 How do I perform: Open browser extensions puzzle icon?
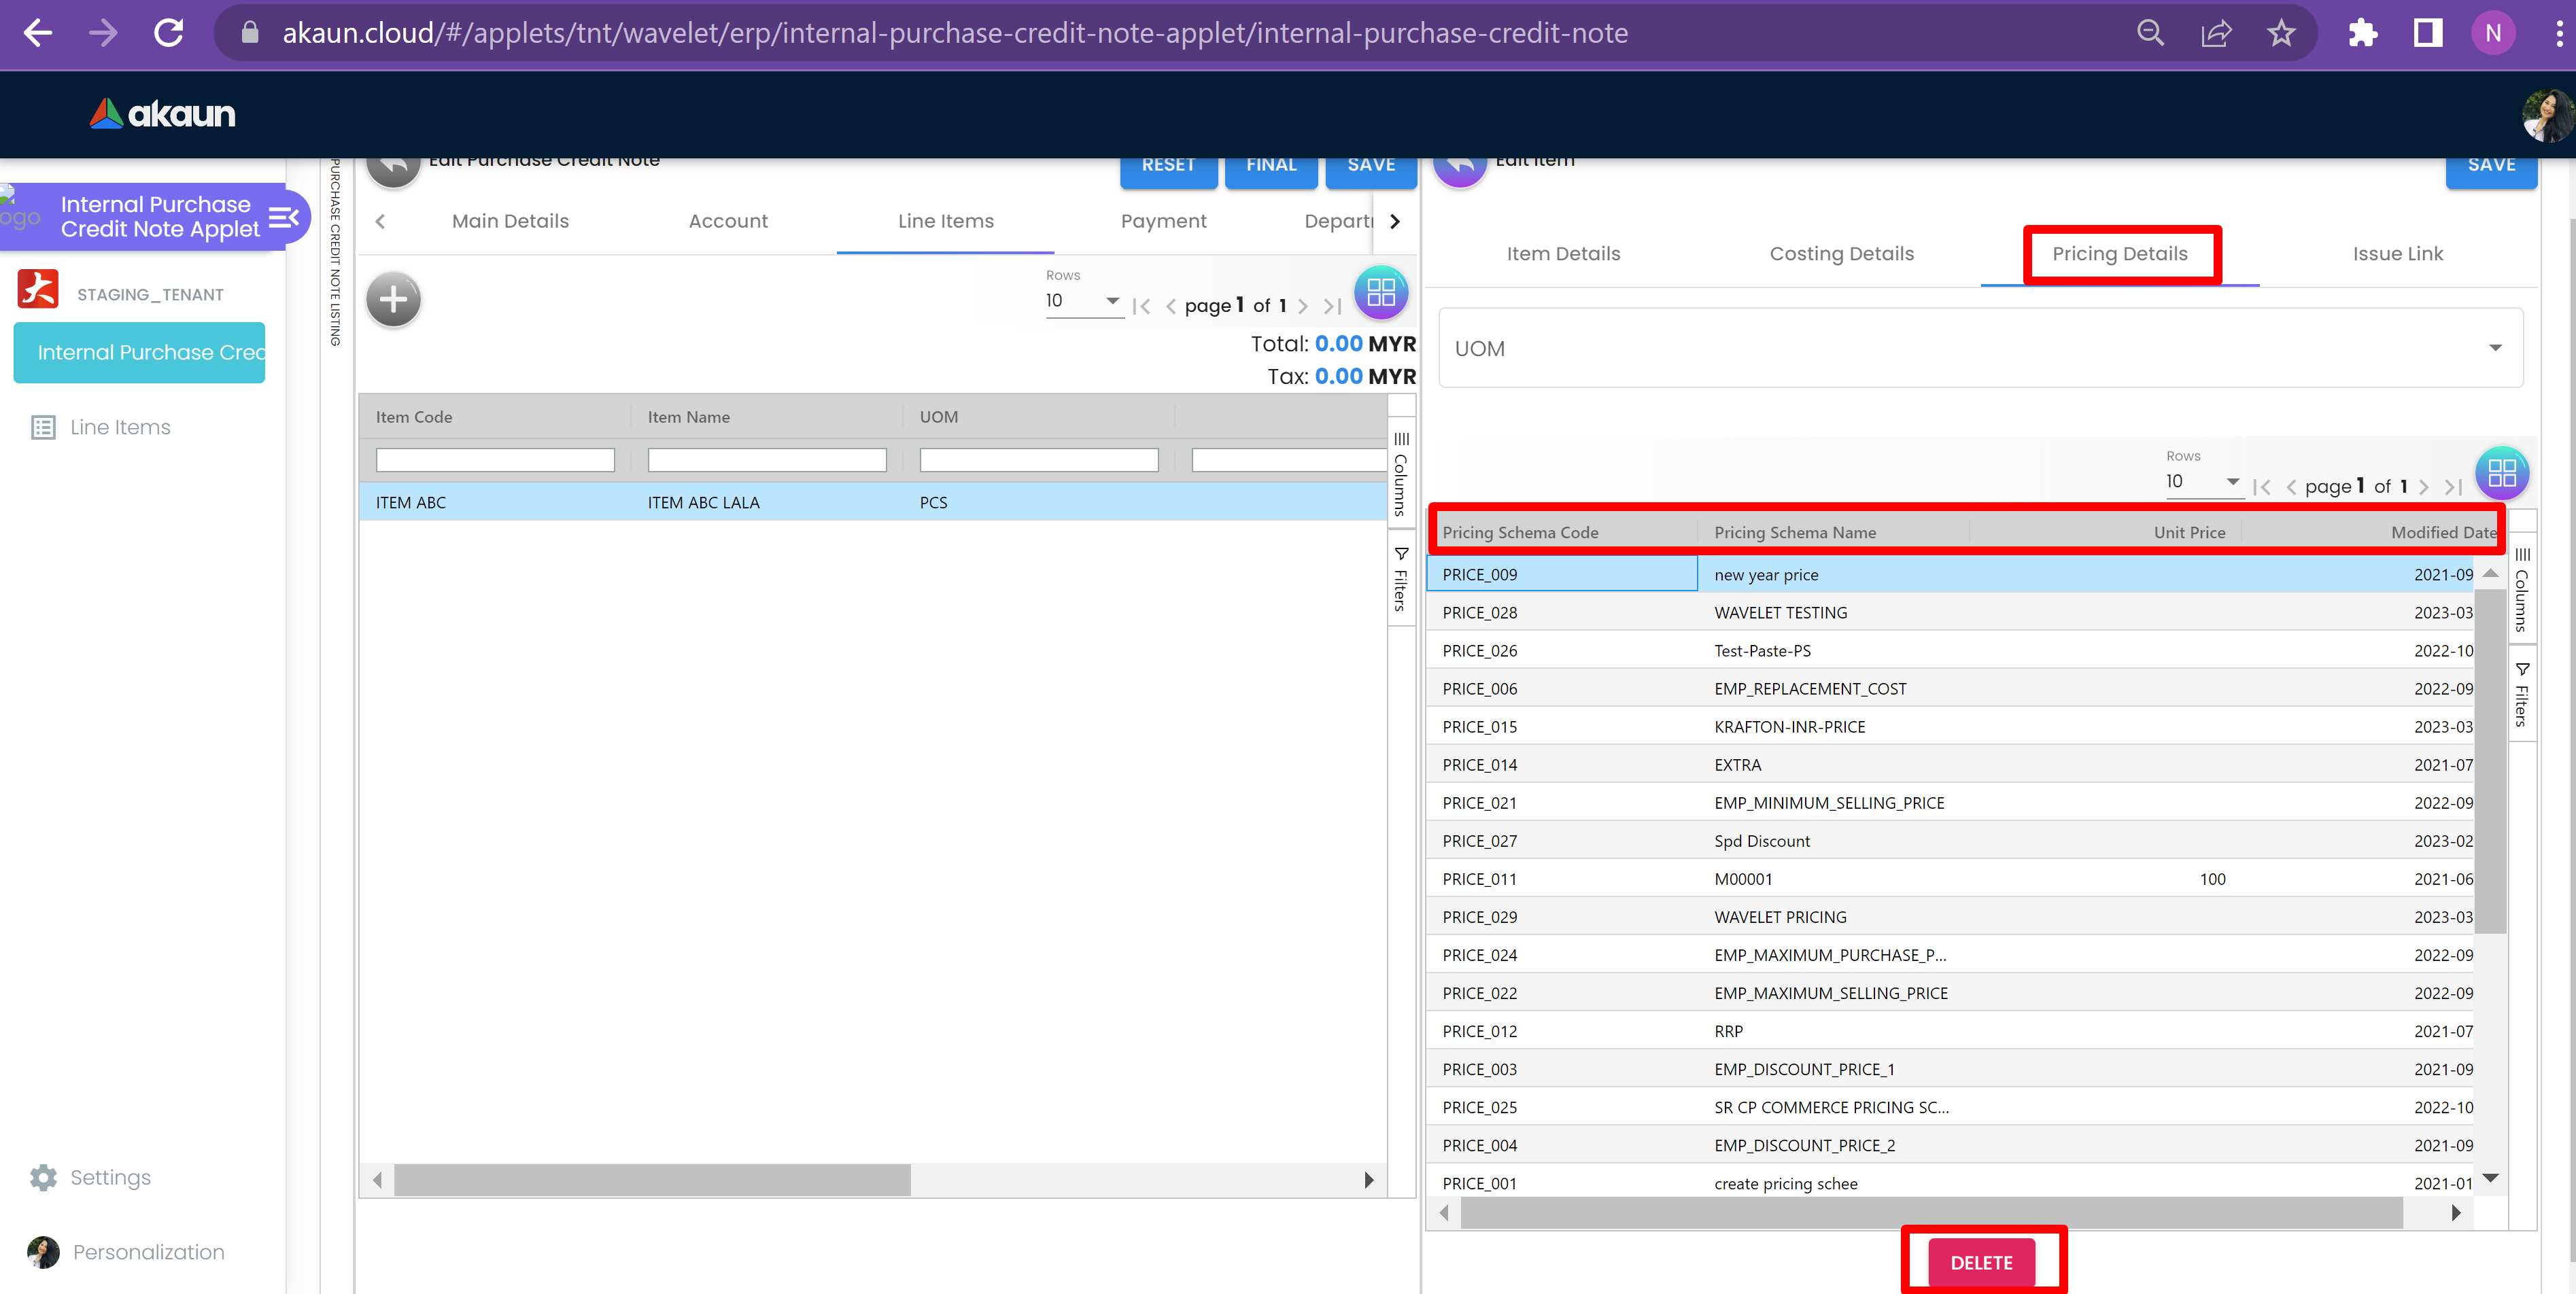(2362, 33)
